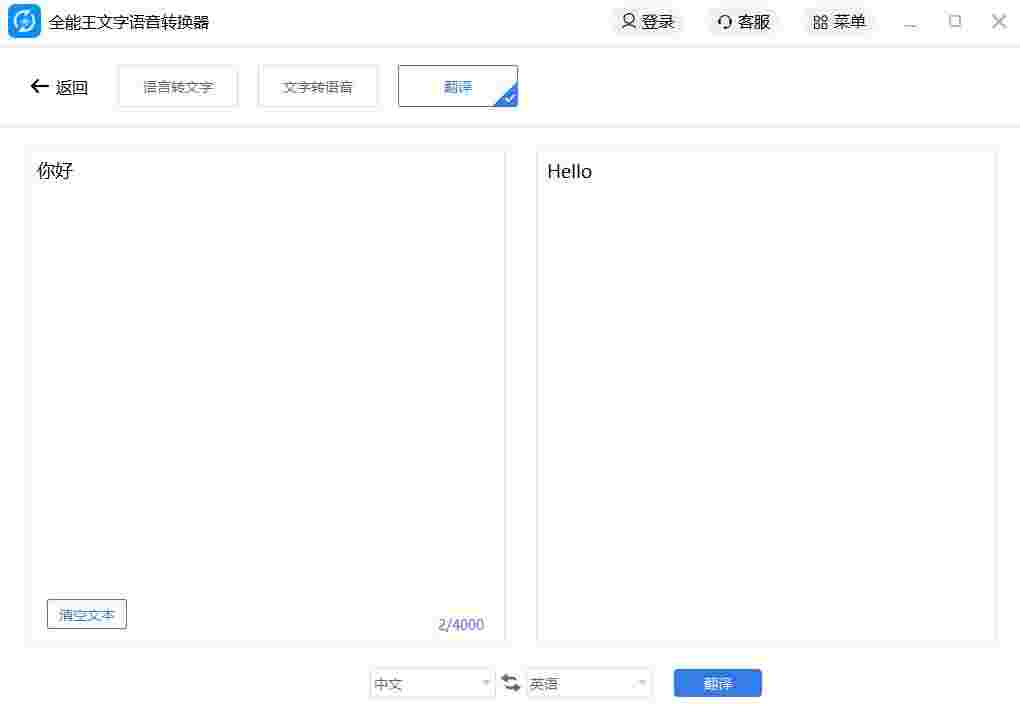Switch to the 语音转文字 tab
The width and height of the screenshot is (1020, 716).
[x=177, y=86]
